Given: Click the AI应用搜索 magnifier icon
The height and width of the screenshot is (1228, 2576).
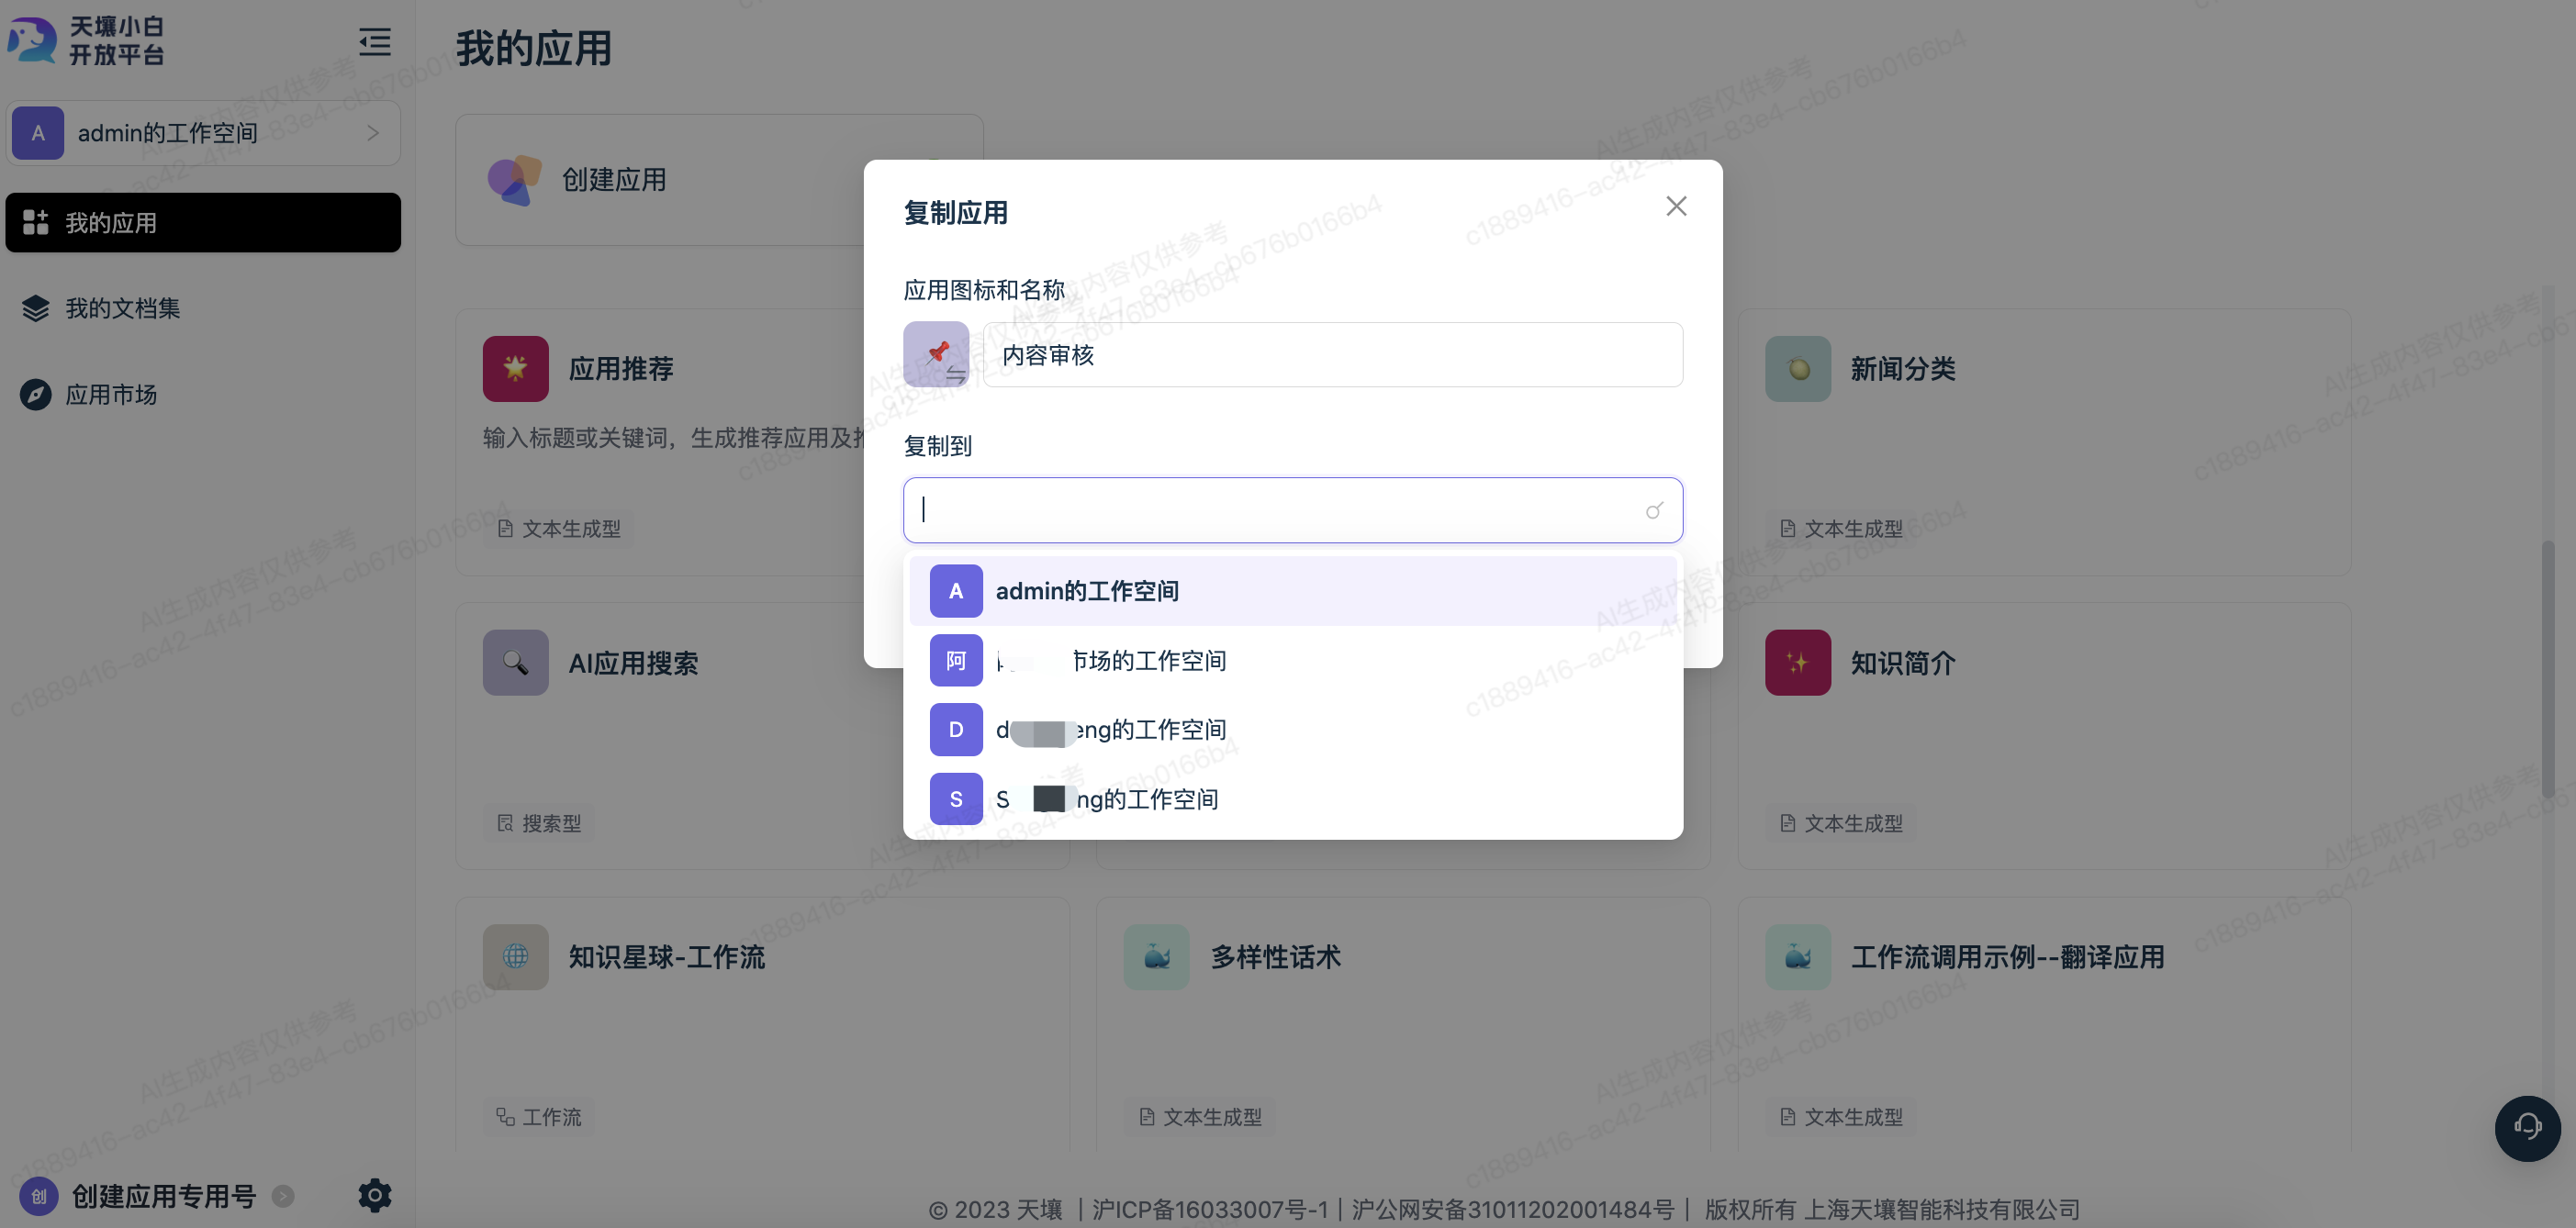Looking at the screenshot, I should coord(516,662).
